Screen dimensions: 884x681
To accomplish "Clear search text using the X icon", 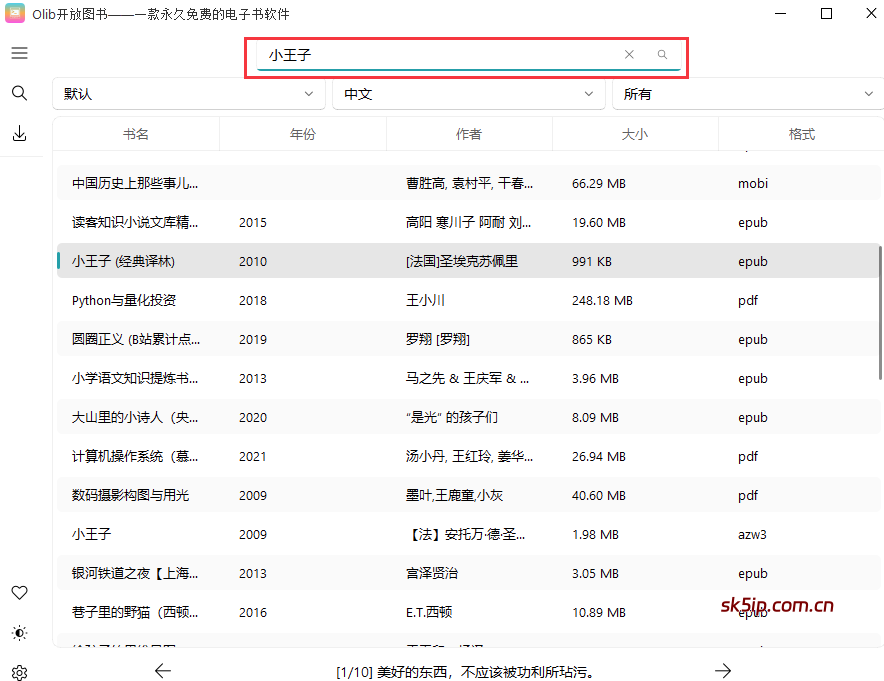I will coord(629,54).
